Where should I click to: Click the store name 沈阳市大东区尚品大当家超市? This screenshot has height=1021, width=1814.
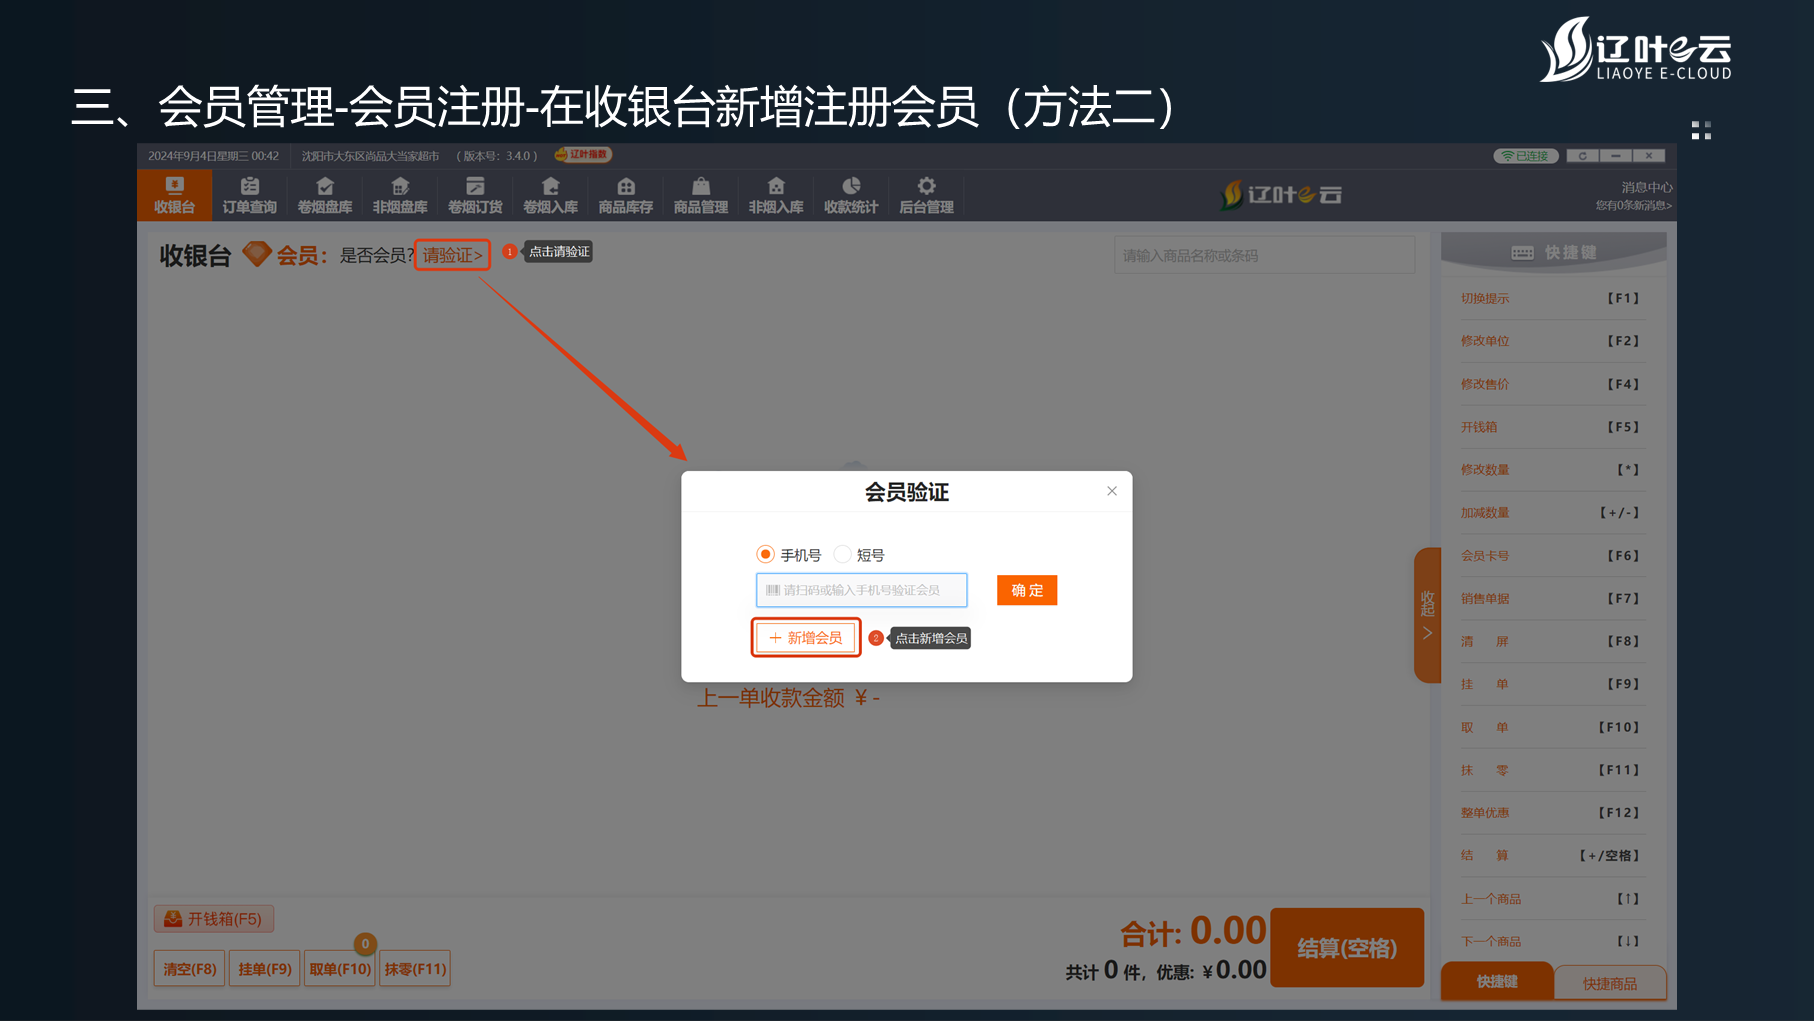370,156
